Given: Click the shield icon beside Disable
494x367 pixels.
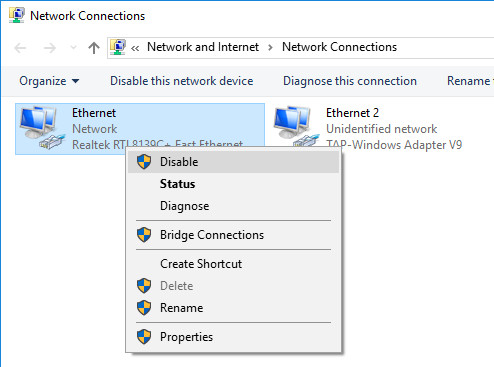Looking at the screenshot, I should point(144,162).
